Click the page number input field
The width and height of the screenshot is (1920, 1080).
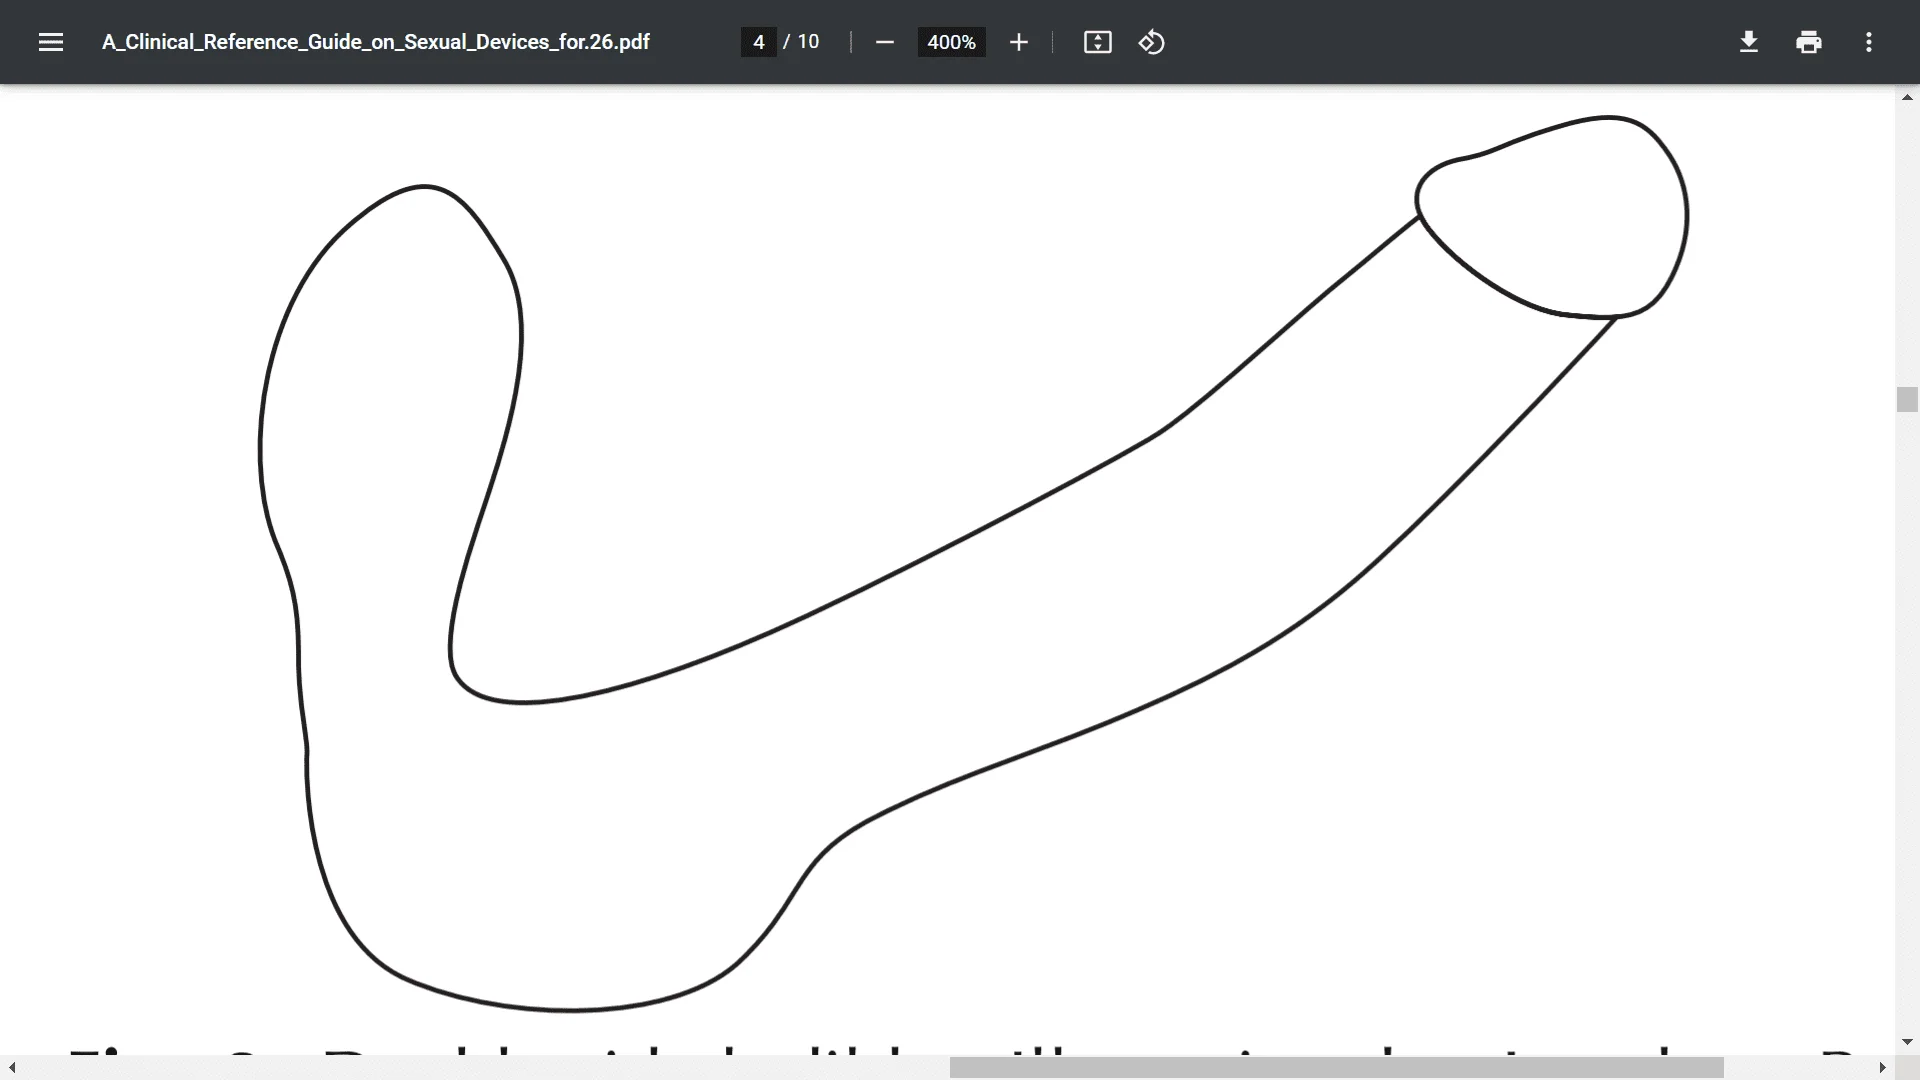(x=759, y=42)
